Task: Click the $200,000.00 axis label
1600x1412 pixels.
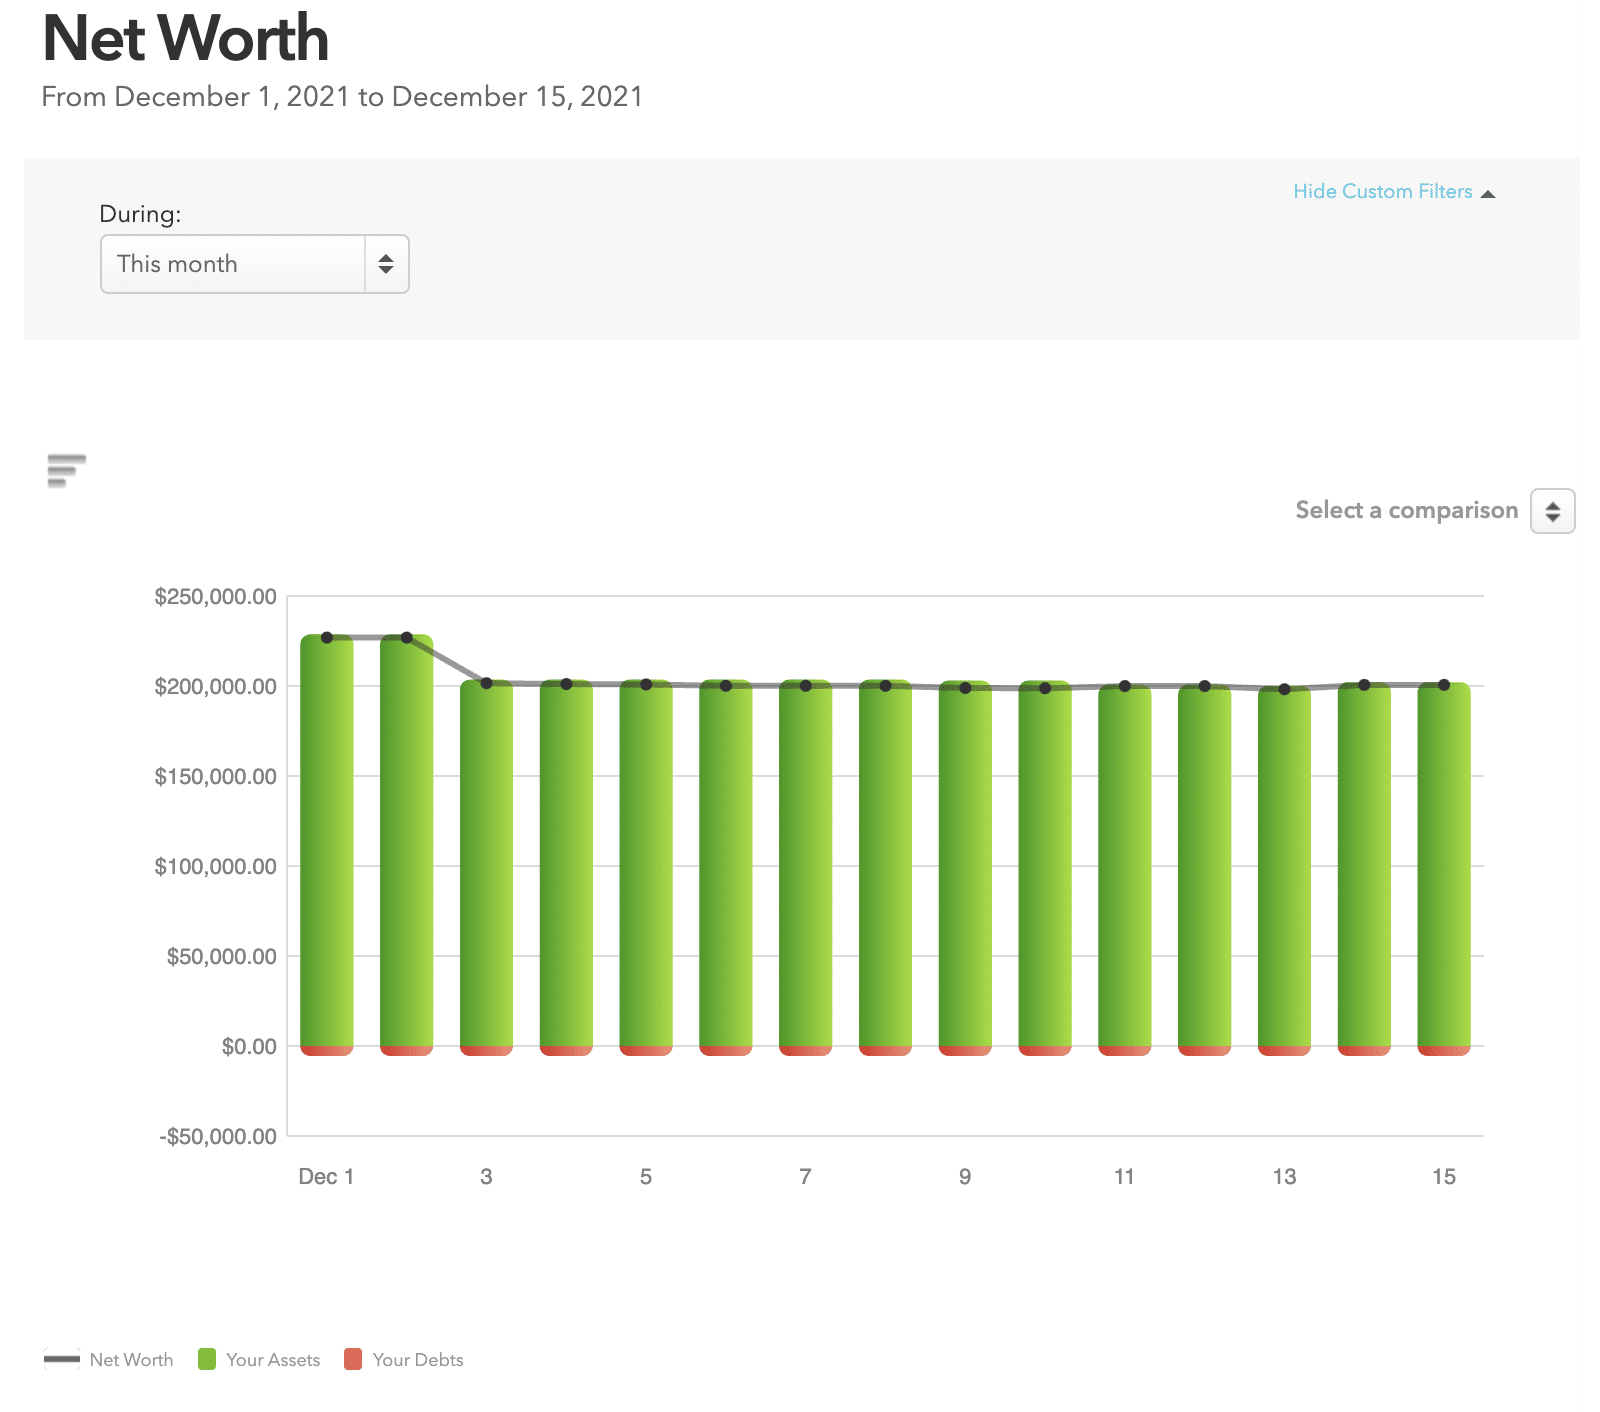Action: 215,686
